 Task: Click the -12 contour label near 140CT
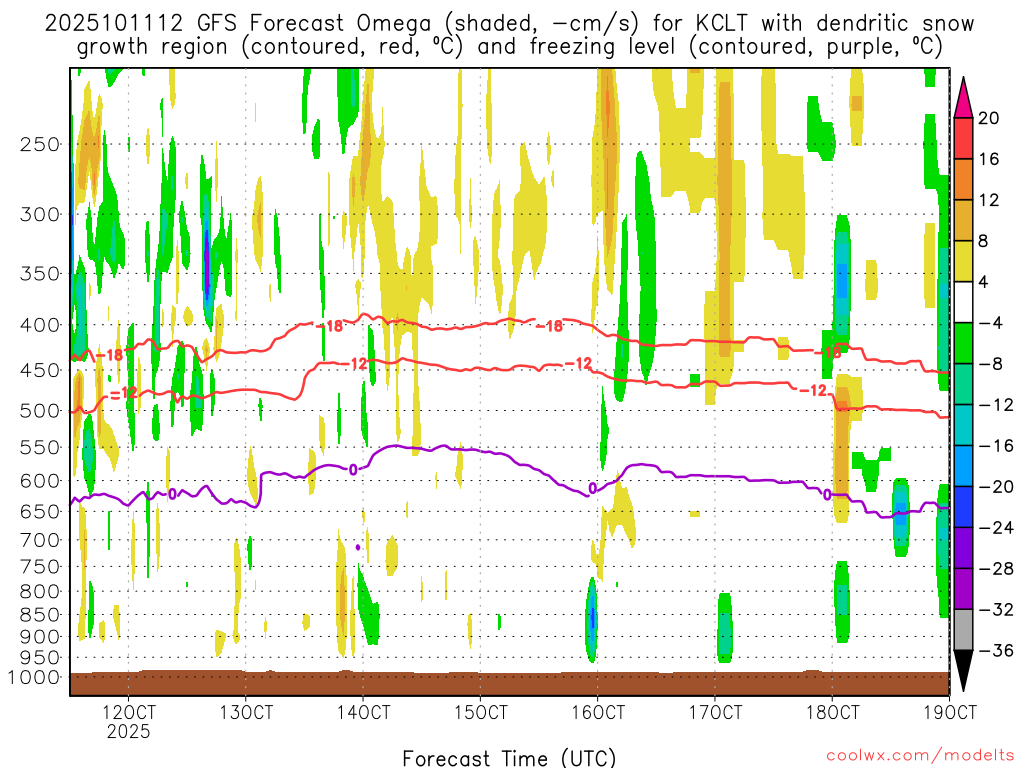355,364
